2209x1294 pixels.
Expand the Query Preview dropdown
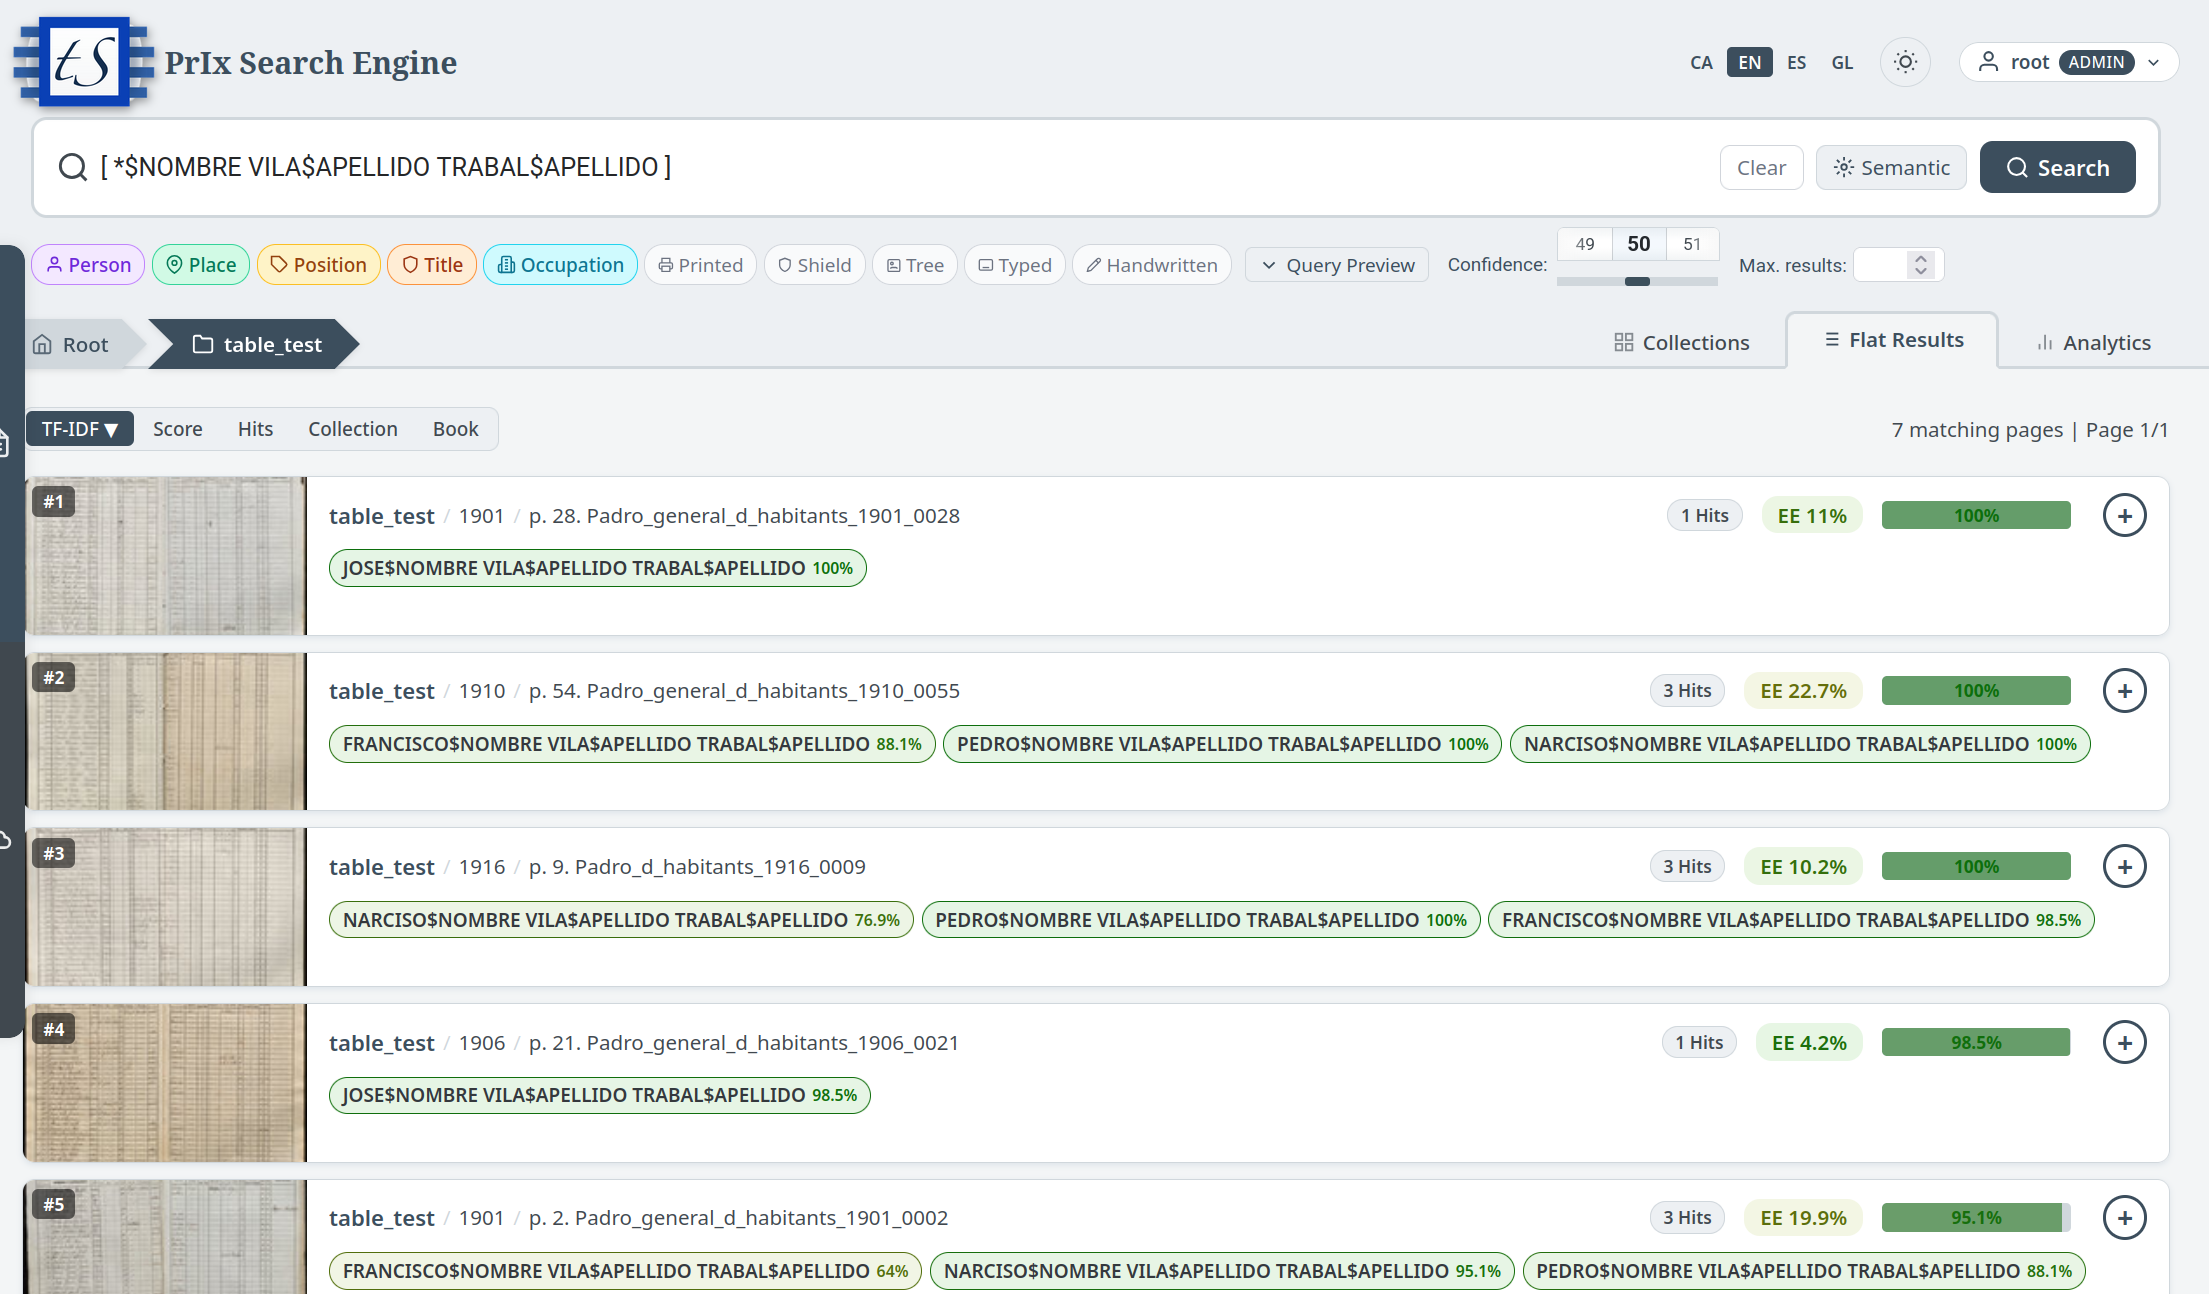(1337, 265)
